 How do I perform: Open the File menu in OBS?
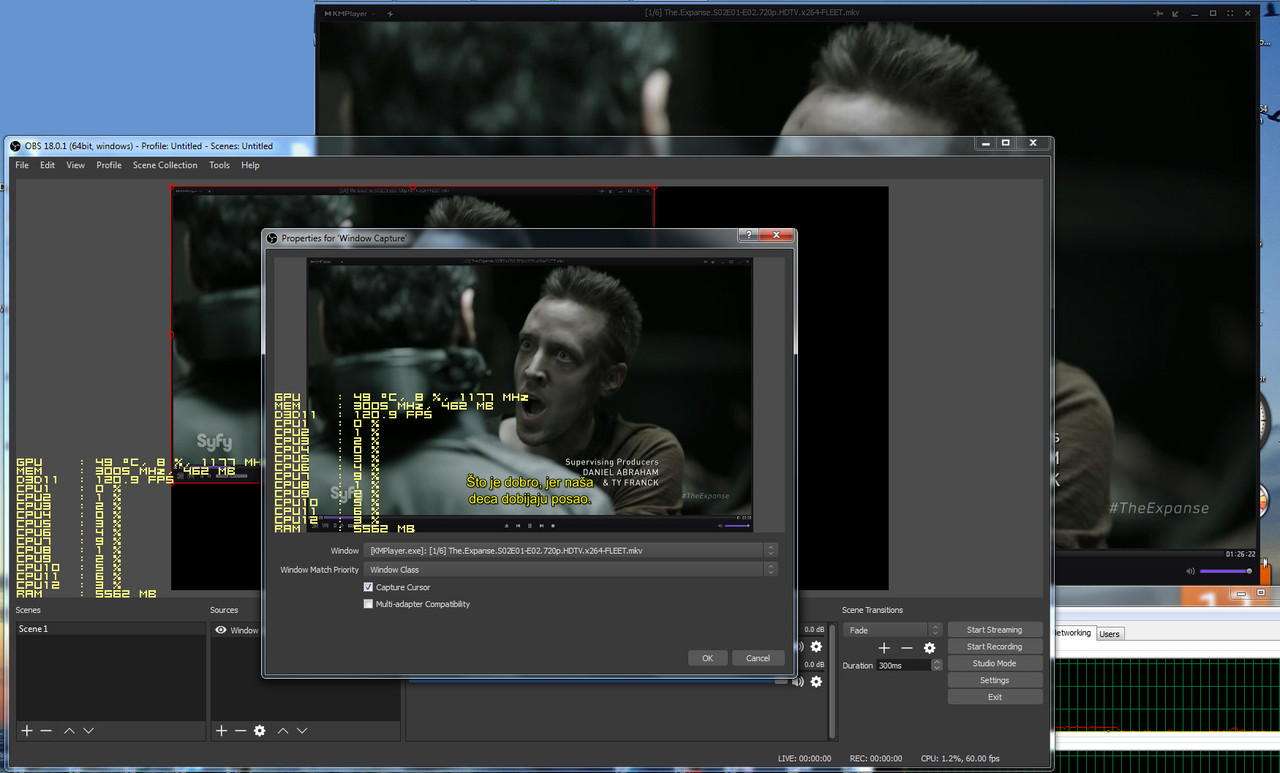click(22, 165)
